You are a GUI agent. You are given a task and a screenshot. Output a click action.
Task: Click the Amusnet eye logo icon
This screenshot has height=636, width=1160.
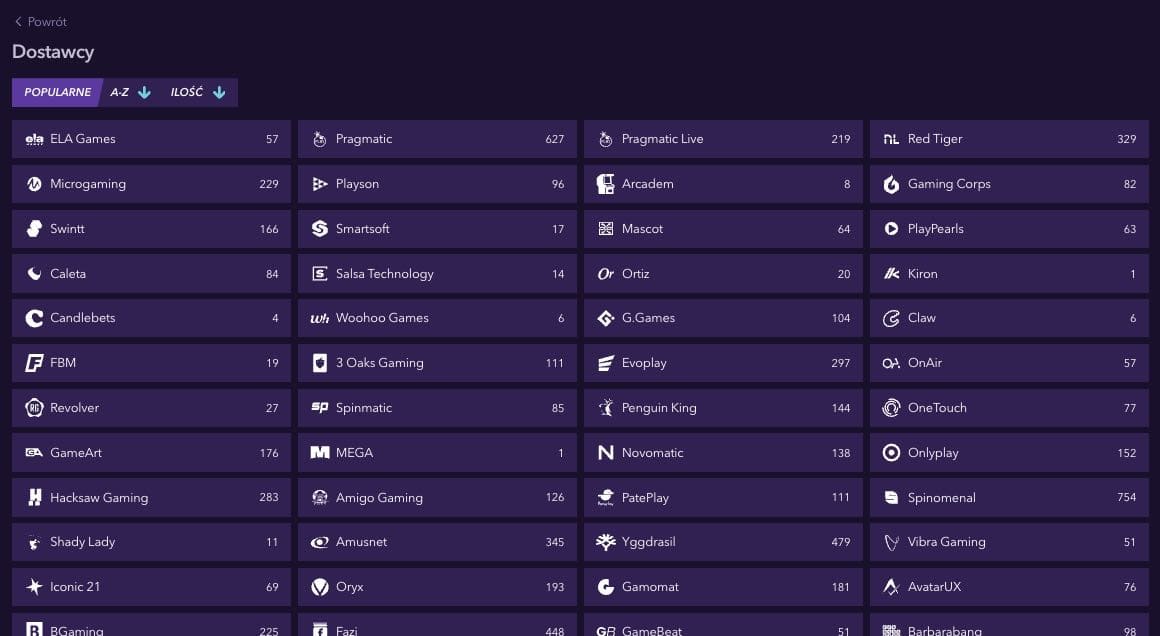coord(320,542)
